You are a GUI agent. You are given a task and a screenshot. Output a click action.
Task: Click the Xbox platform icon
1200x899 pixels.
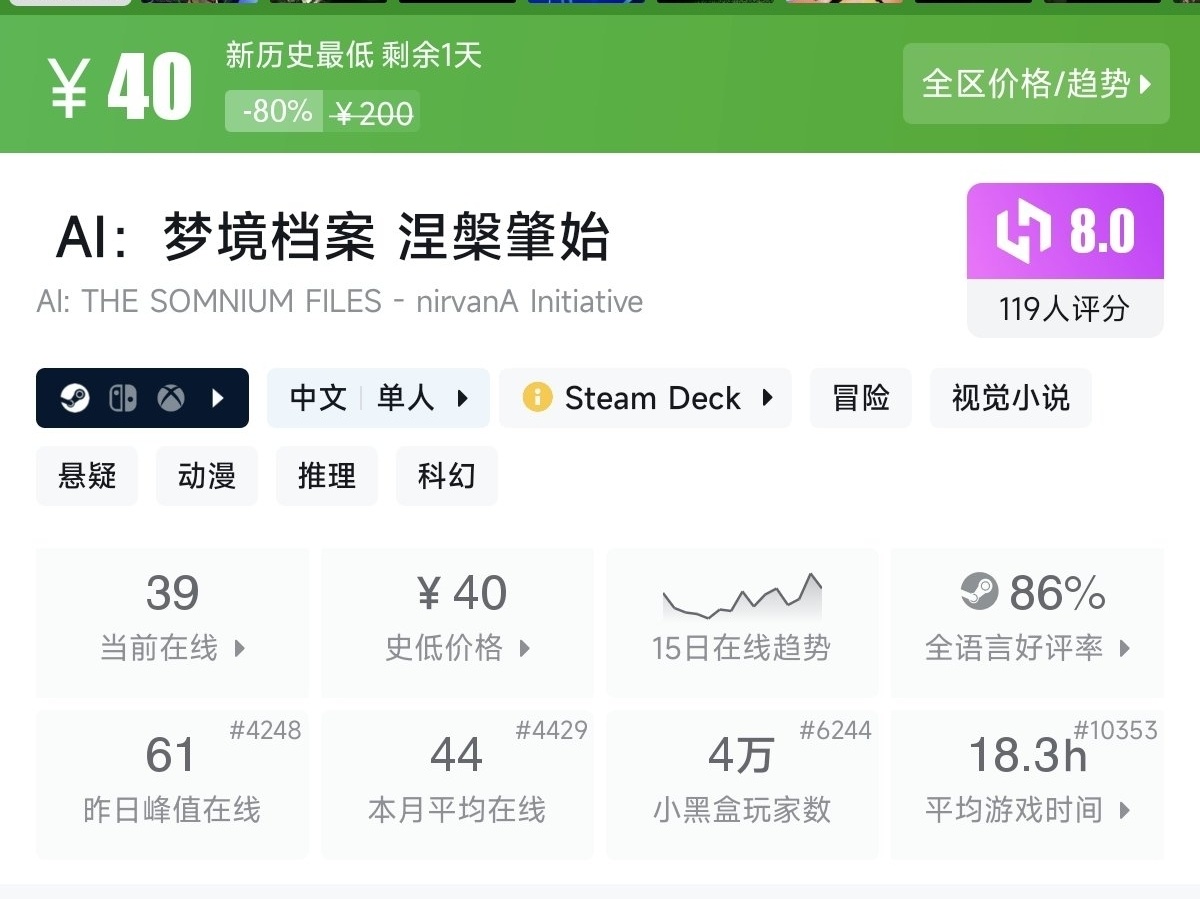point(171,399)
